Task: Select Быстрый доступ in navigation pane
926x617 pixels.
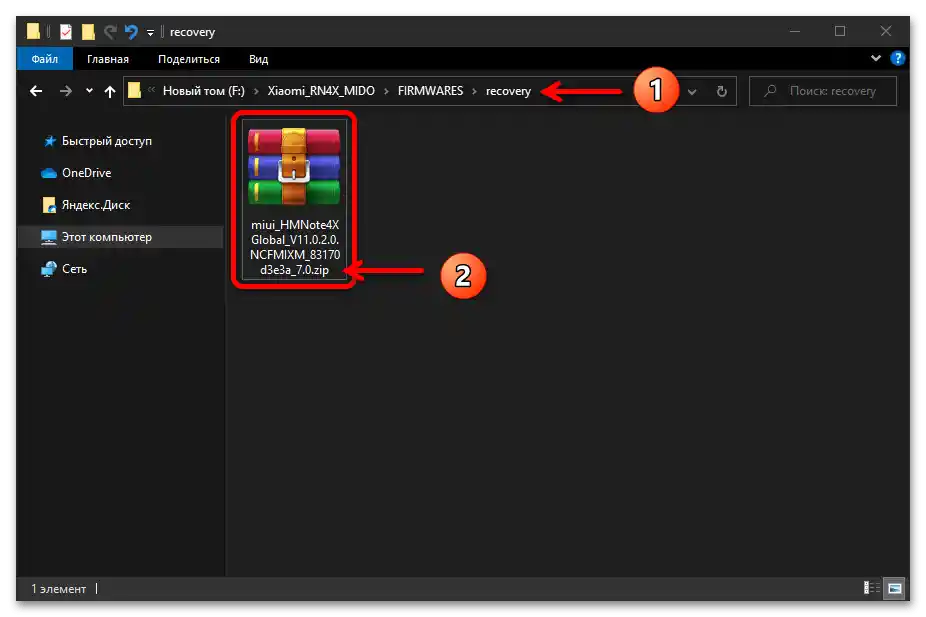Action: tap(106, 141)
